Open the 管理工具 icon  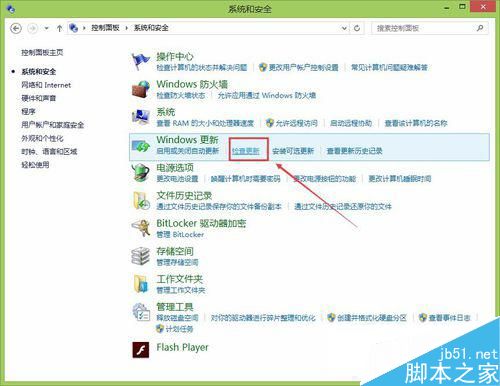[141, 312]
